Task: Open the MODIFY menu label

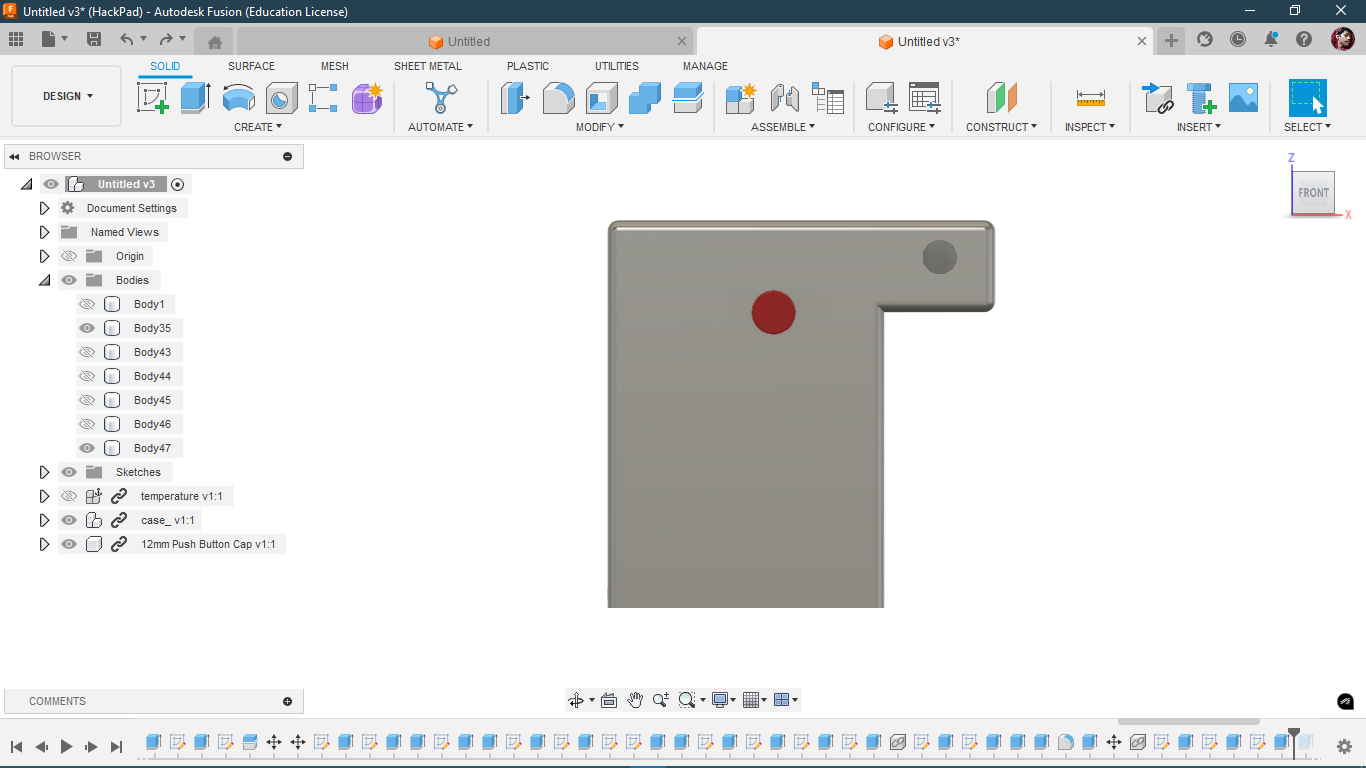Action: [x=599, y=127]
